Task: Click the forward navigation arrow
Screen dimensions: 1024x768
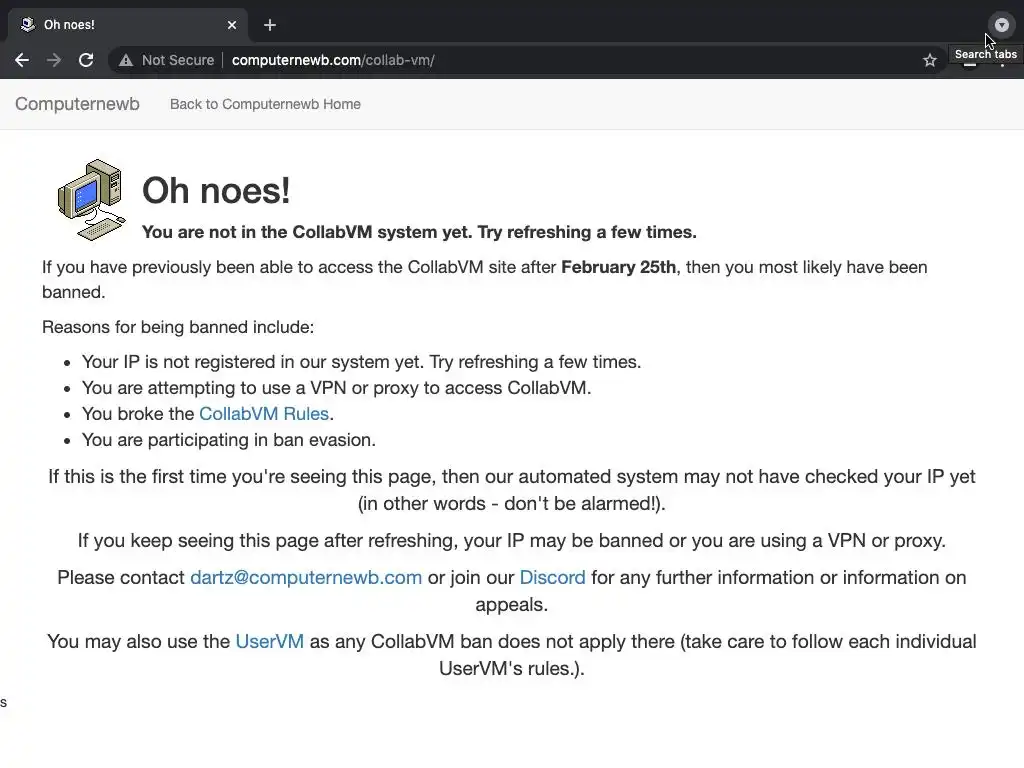Action: tap(54, 60)
